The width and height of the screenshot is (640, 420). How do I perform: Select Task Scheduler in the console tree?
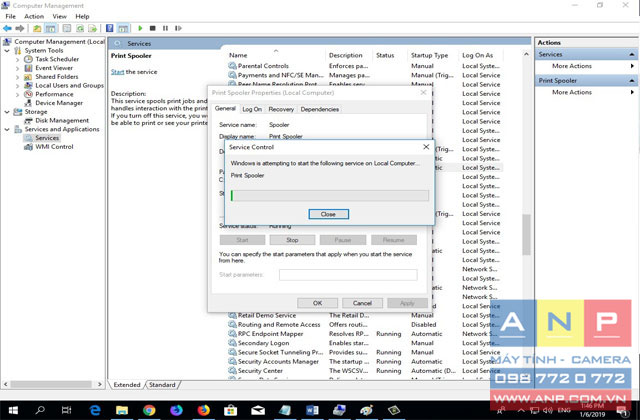pyautogui.click(x=57, y=59)
